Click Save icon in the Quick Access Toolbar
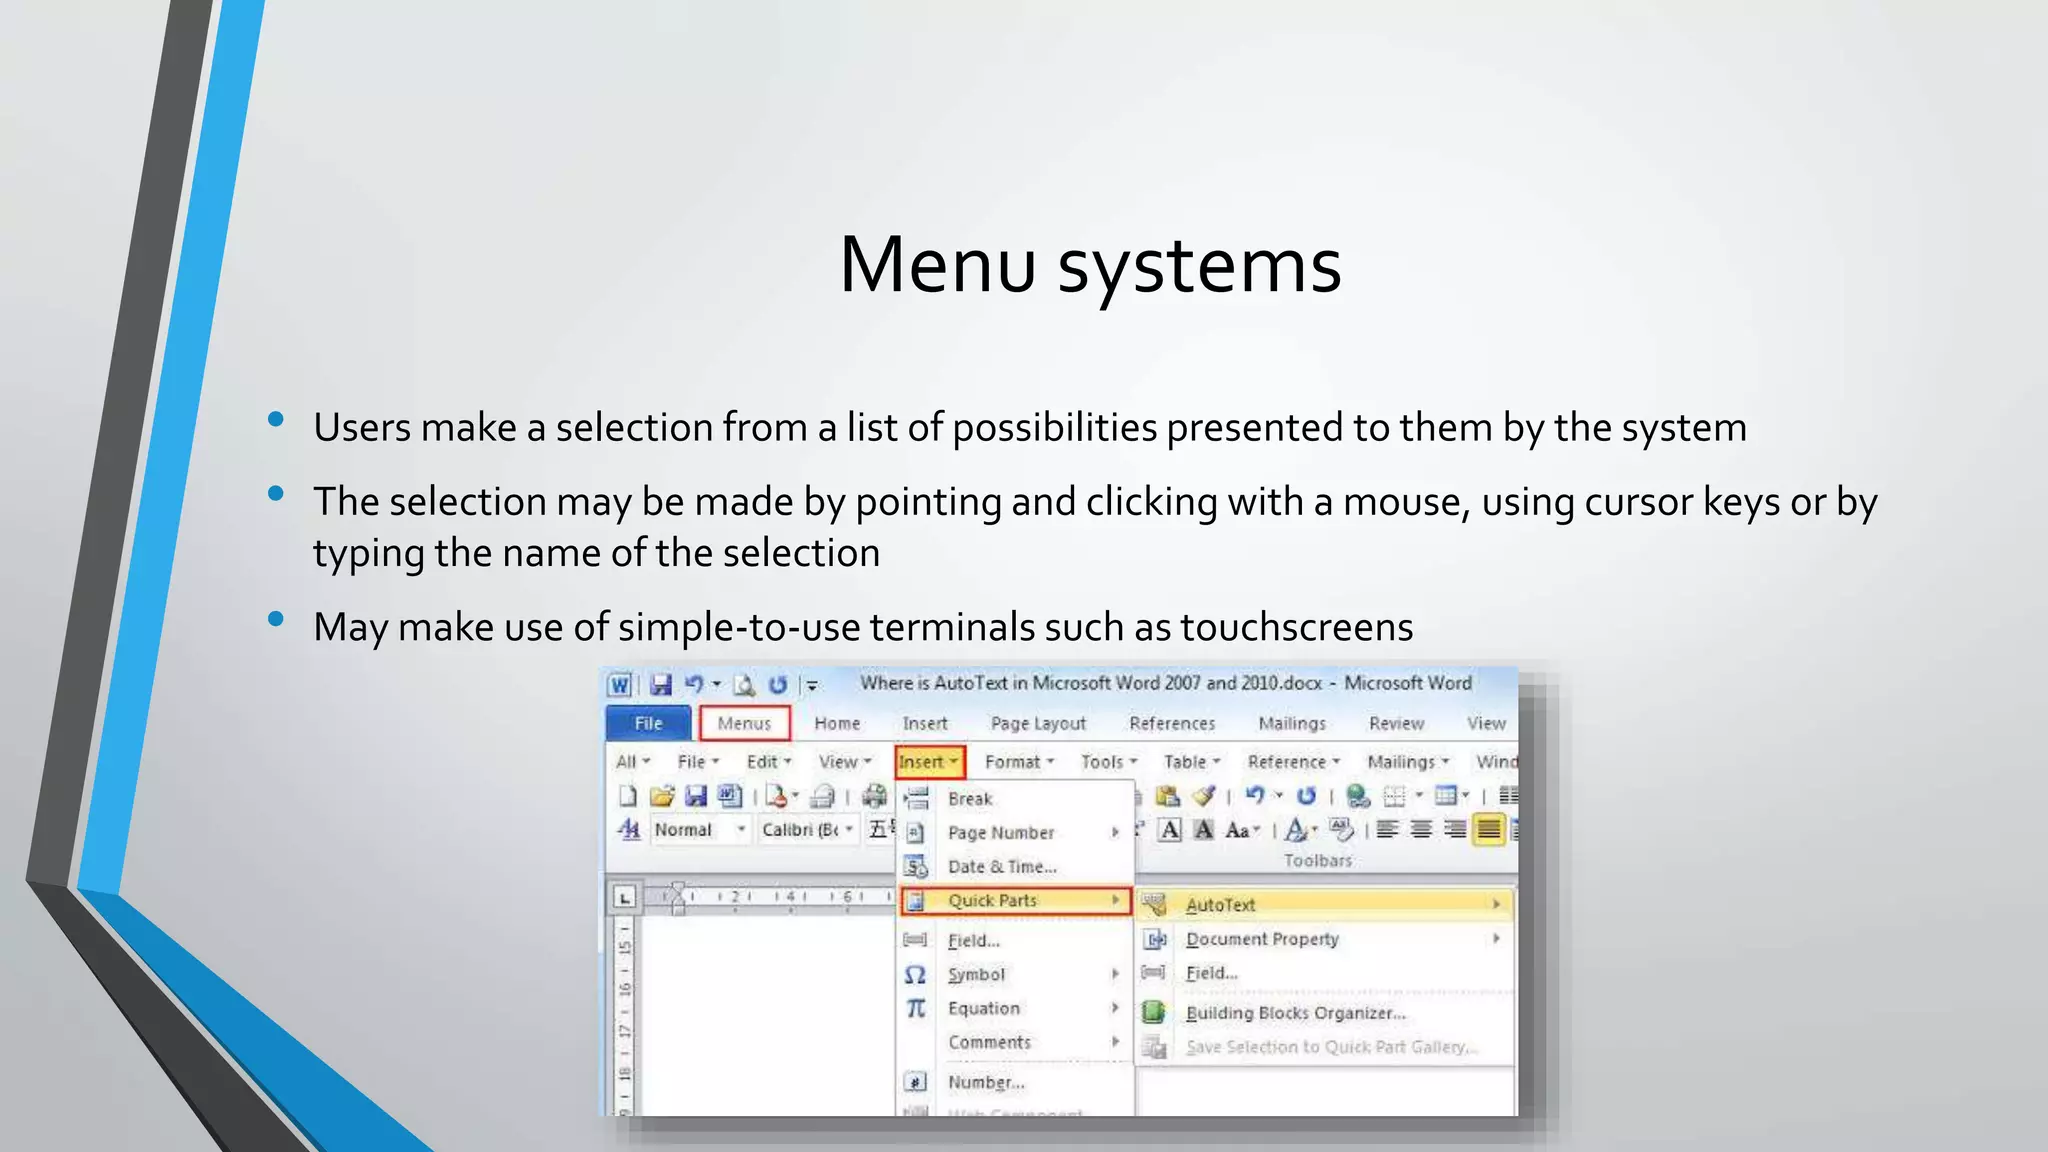The image size is (2048, 1152). (661, 685)
